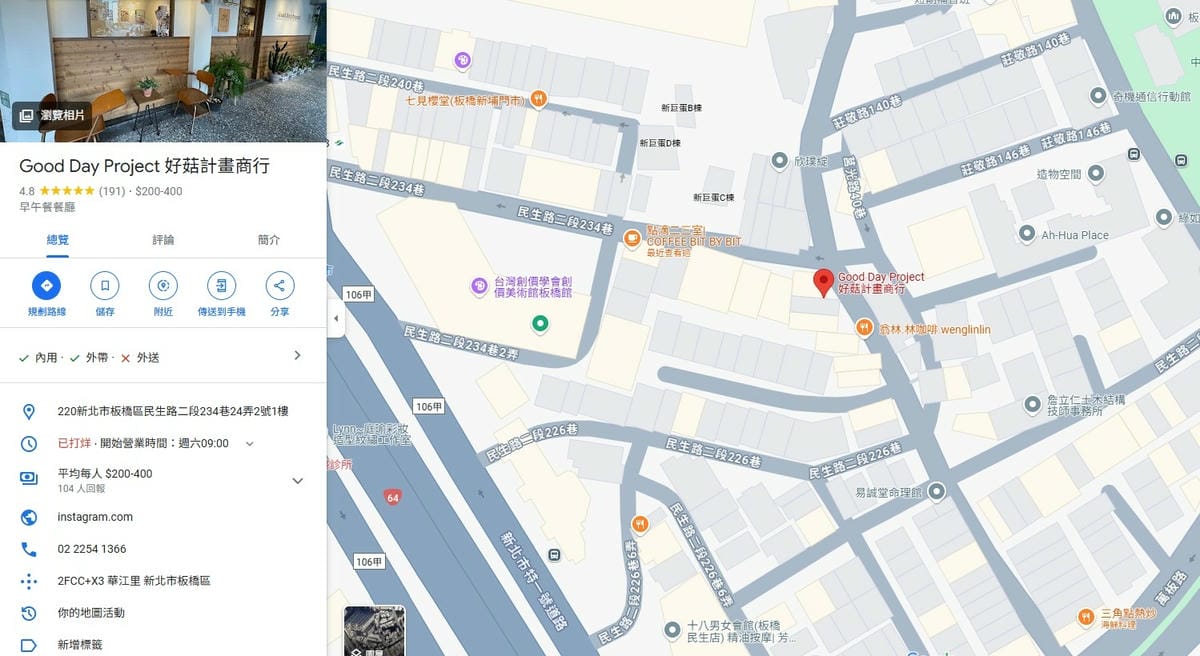Send to phone via 傳送到手機 icon
1200x656 pixels.
[221, 286]
